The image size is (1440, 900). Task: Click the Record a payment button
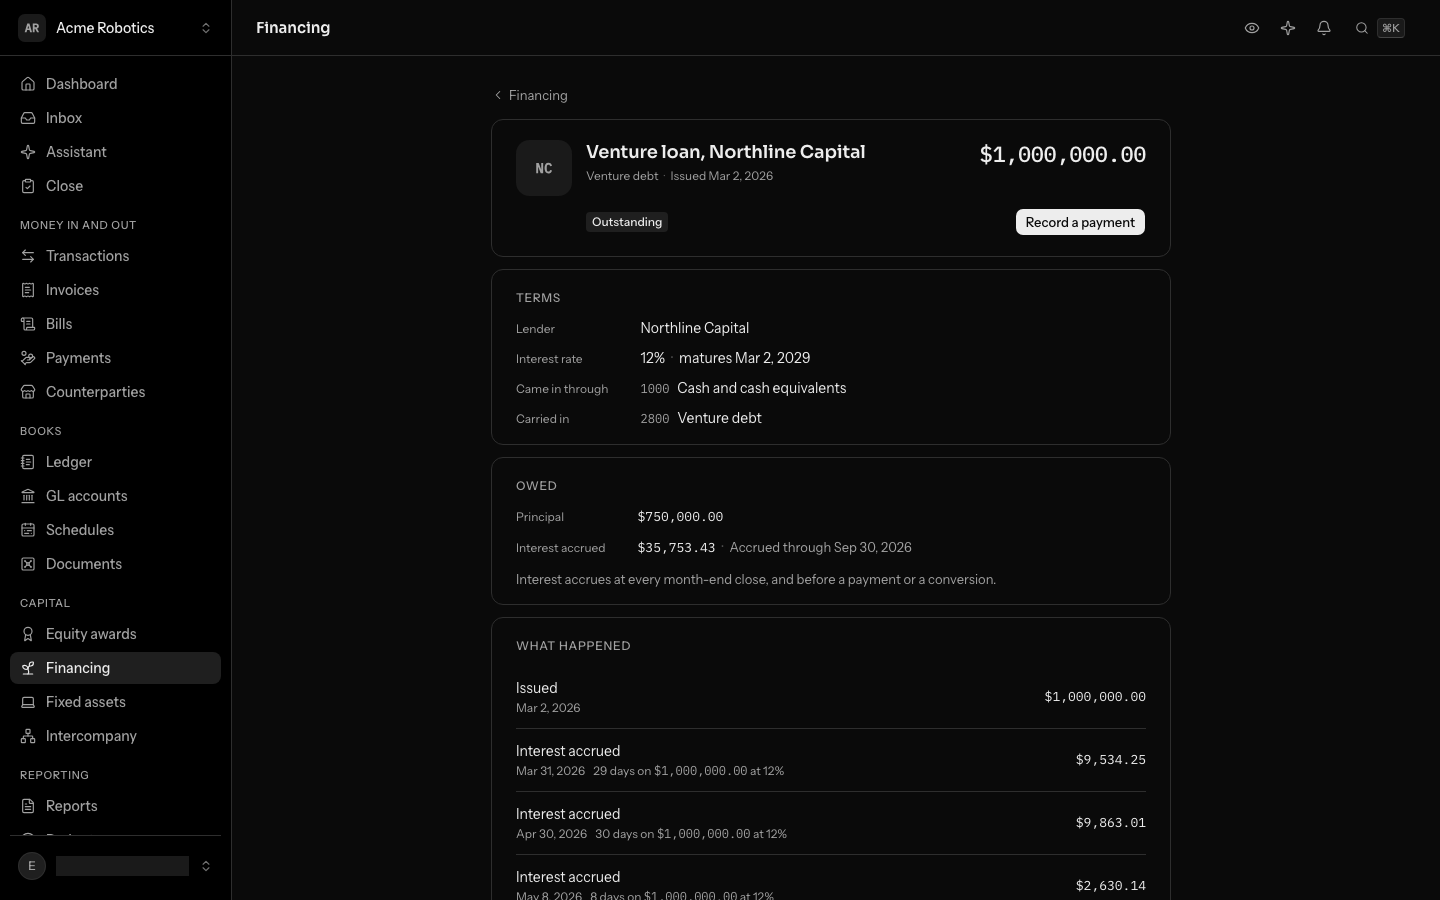[x=1080, y=222]
